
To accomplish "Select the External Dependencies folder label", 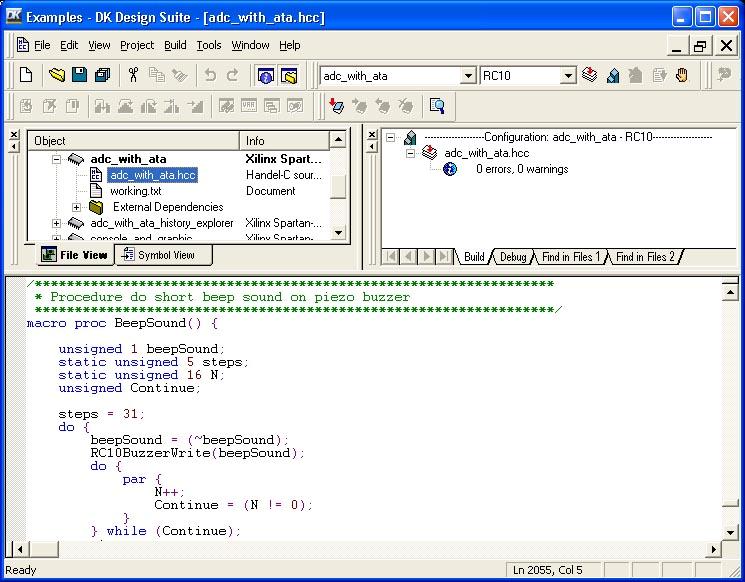I will (x=168, y=207).
